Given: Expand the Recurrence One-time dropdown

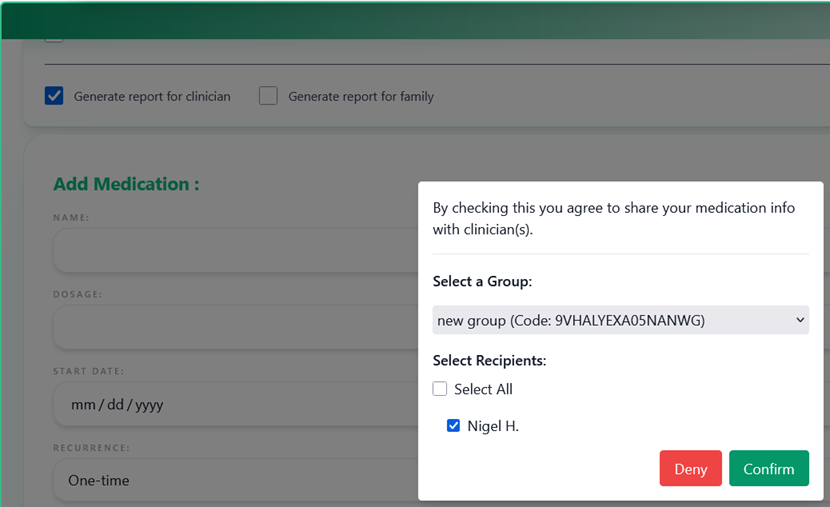Looking at the screenshot, I should (235, 480).
